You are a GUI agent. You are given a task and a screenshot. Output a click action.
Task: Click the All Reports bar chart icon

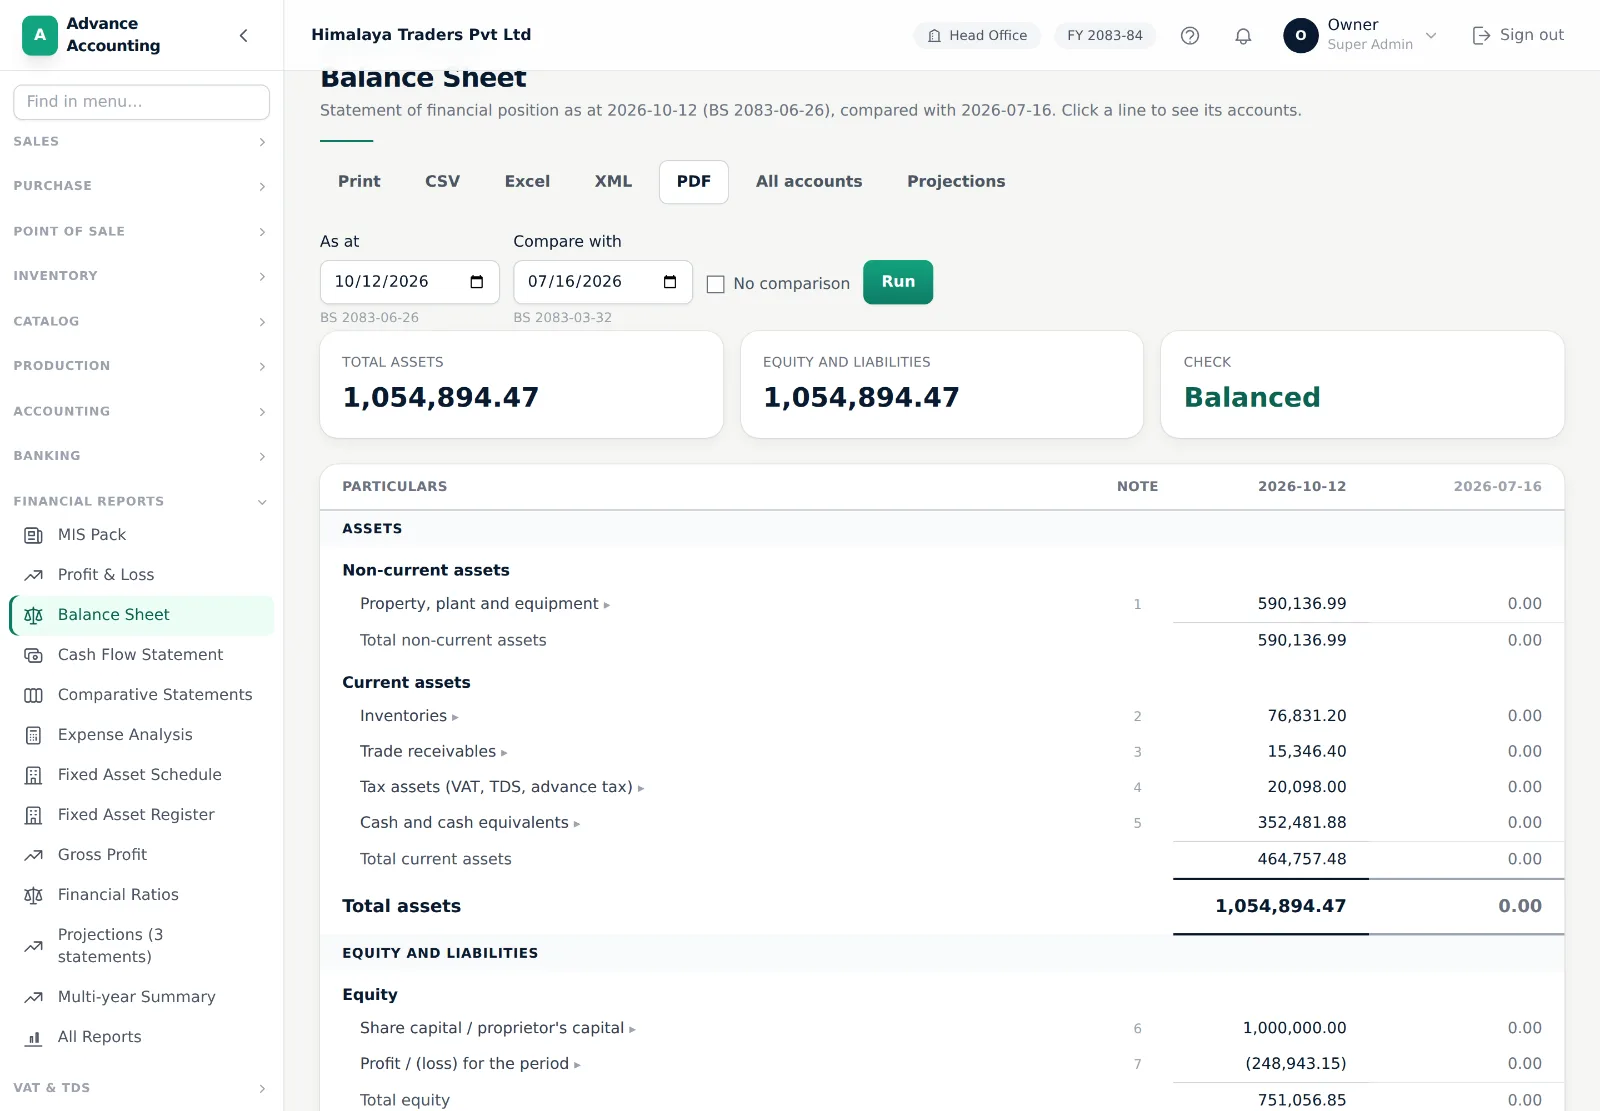(x=33, y=1037)
